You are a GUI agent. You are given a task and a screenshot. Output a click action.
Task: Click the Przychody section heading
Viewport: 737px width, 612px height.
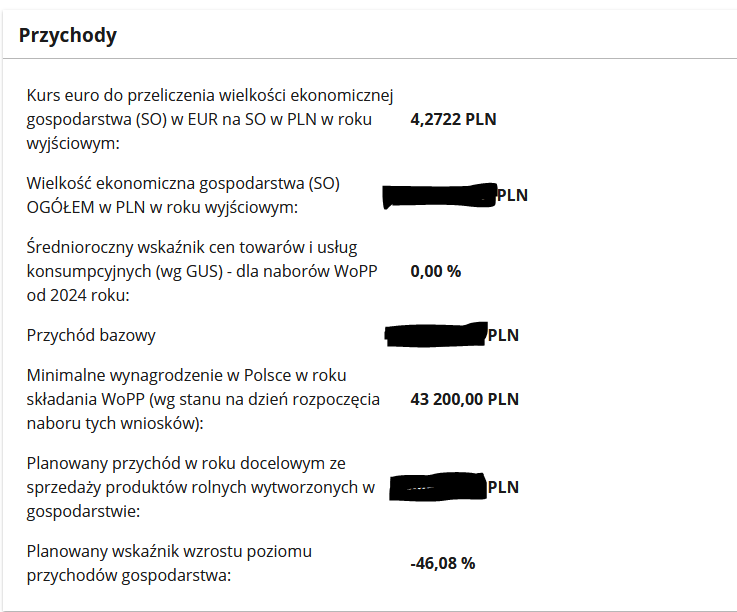(68, 36)
